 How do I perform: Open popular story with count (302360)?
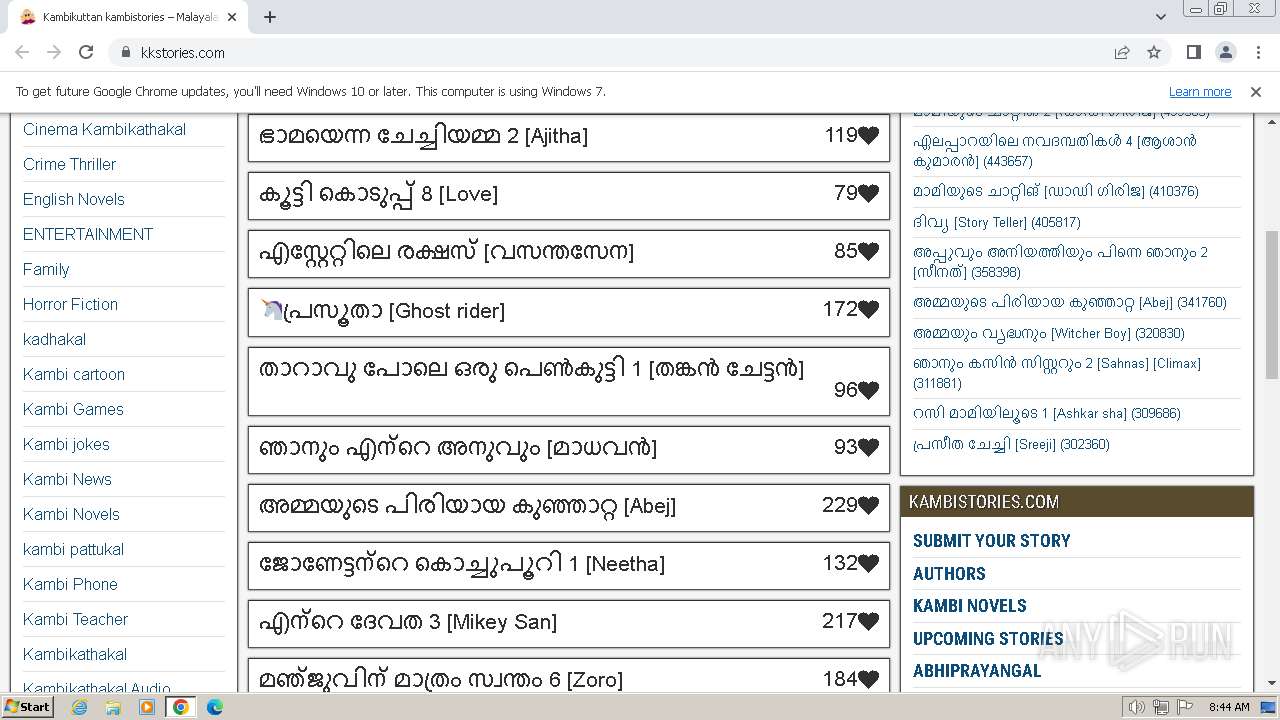pyautogui.click(x=1011, y=444)
